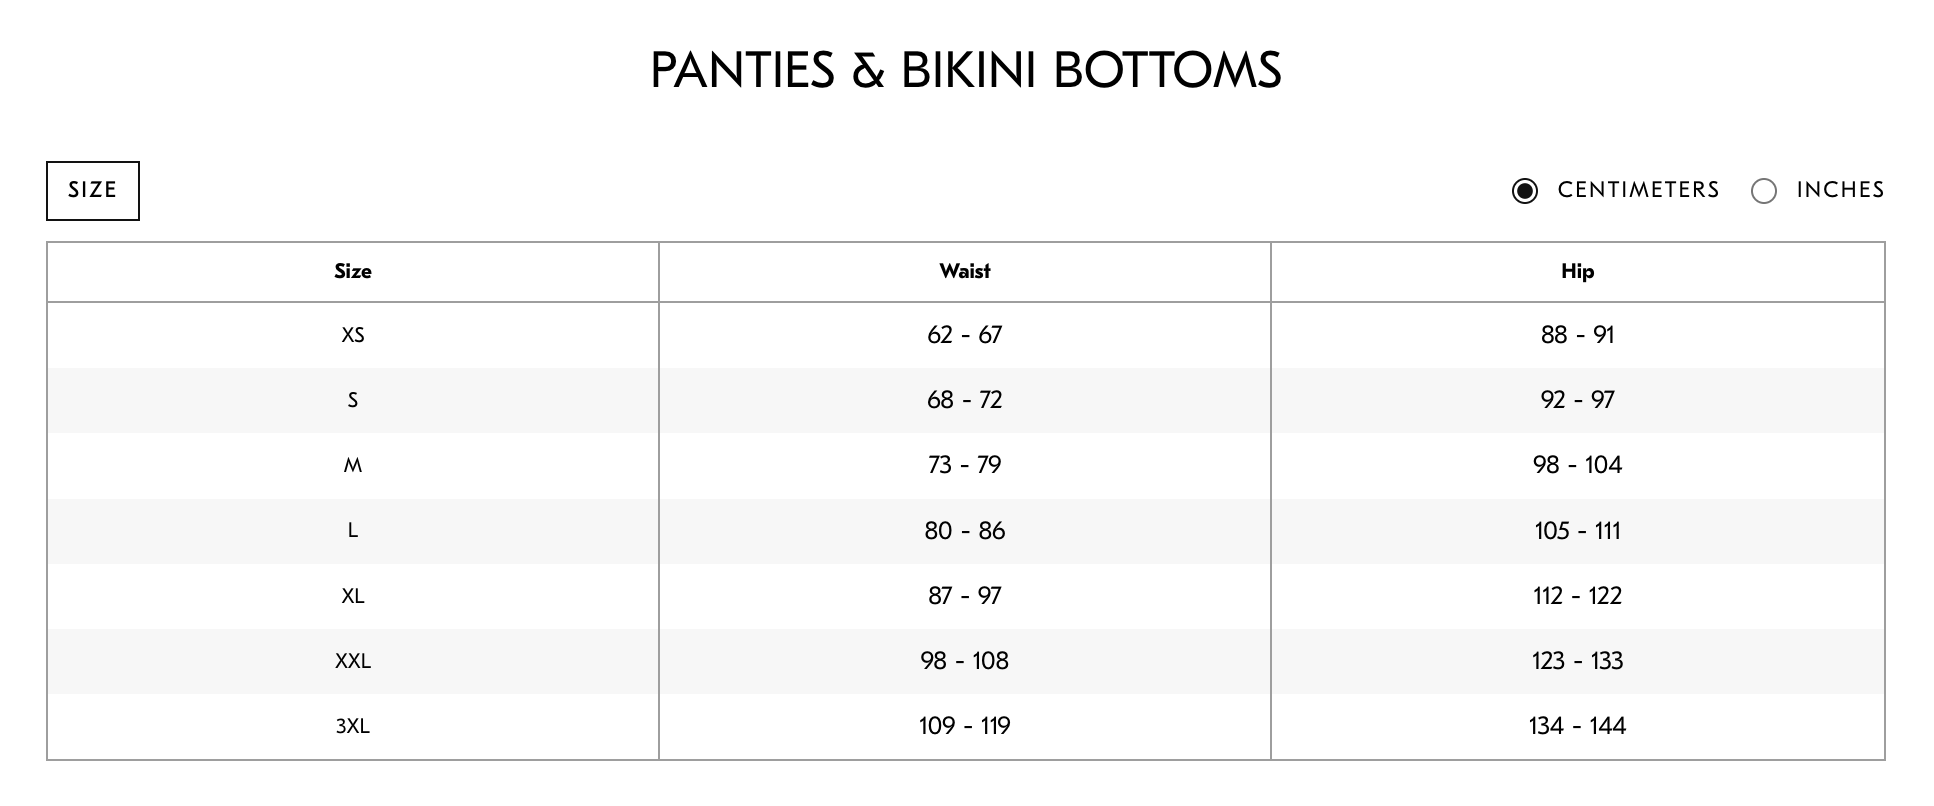Image resolution: width=1934 pixels, height=806 pixels.
Task: Click the SIZE button
Action: pos(93,190)
